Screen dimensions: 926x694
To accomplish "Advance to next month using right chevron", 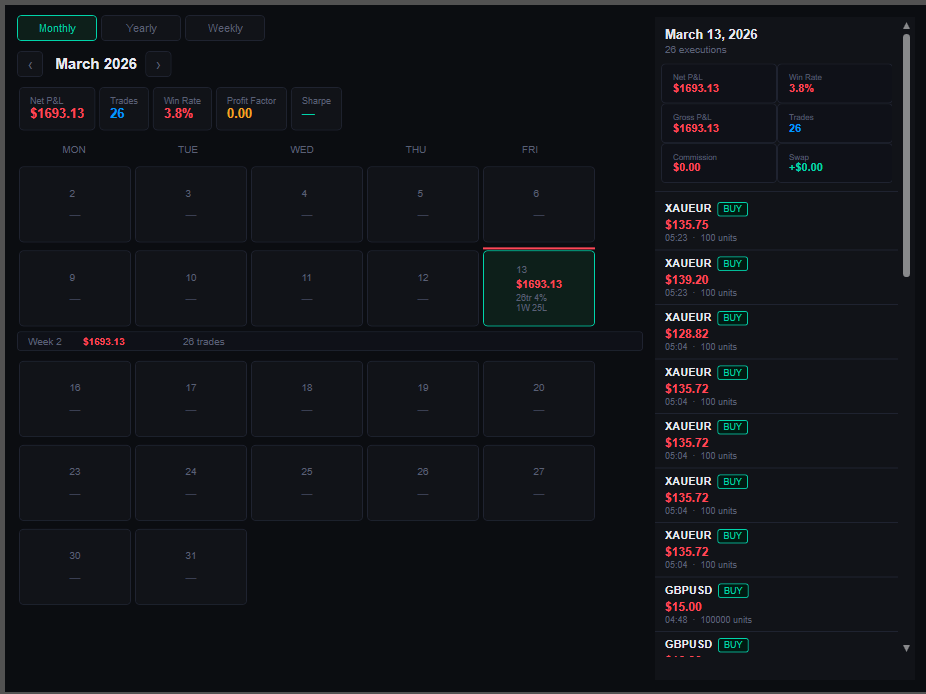I will [158, 63].
